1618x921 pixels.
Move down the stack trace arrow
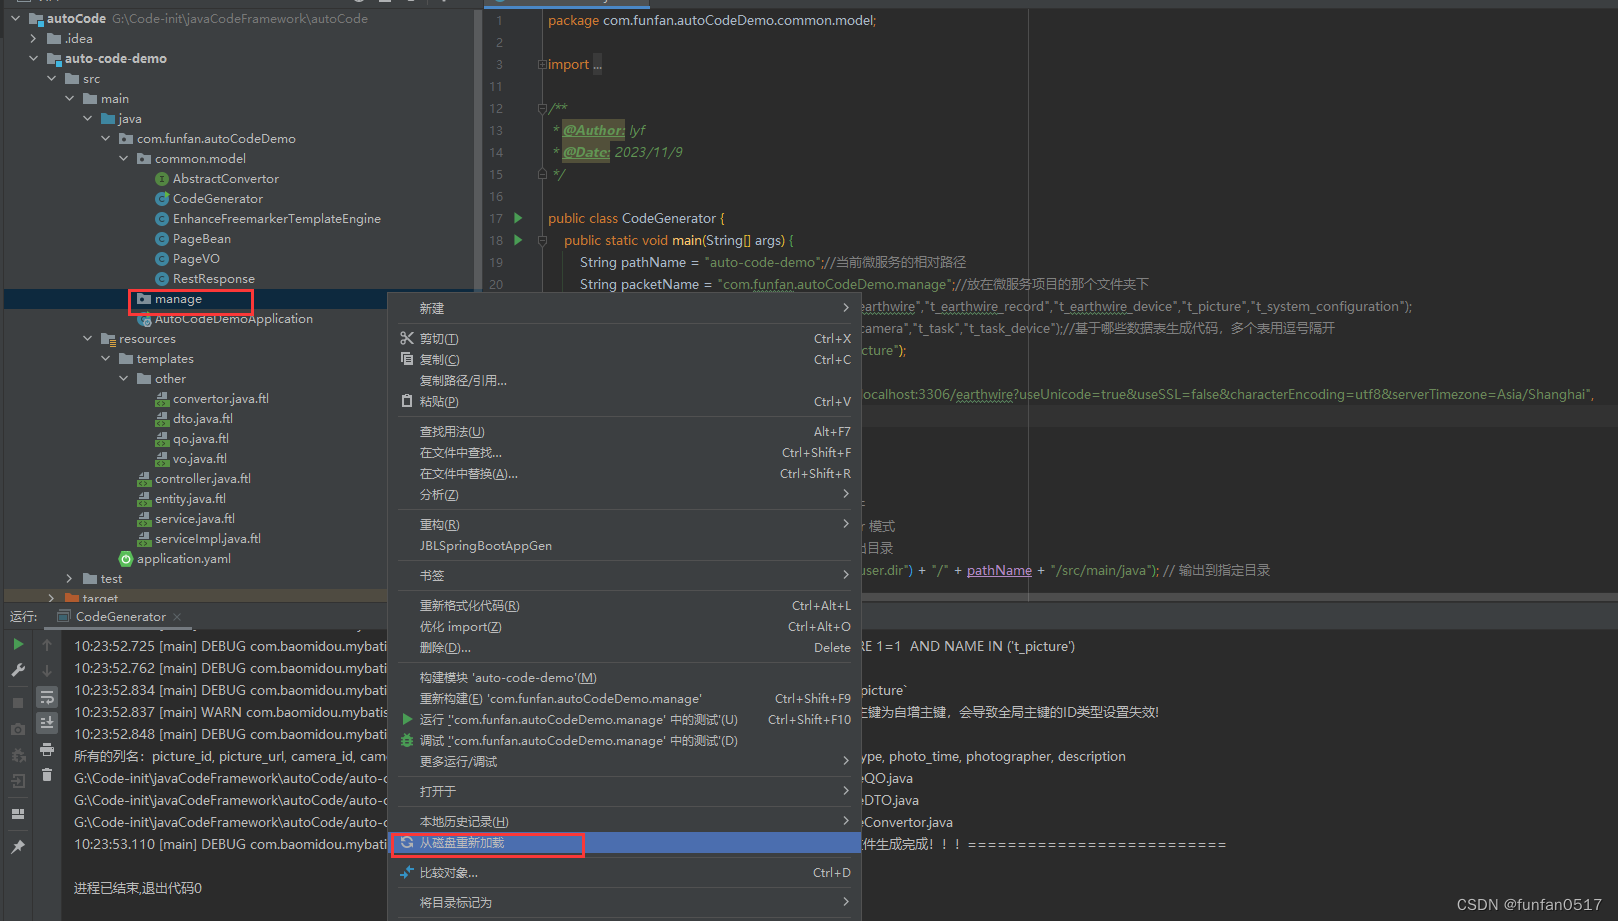[x=47, y=671]
